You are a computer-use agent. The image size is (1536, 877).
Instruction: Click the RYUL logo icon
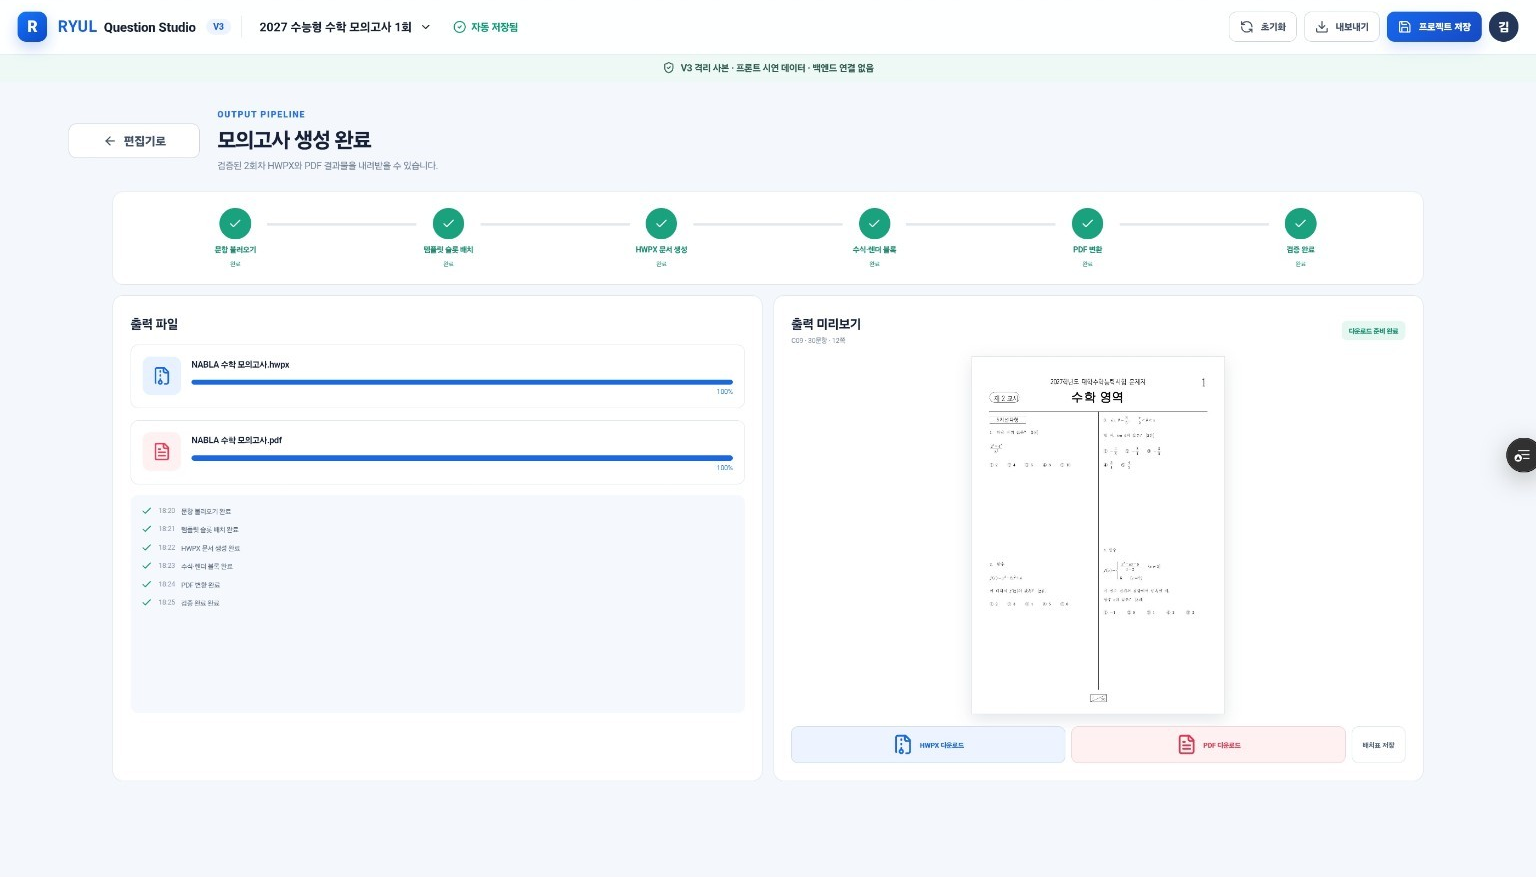pos(32,27)
